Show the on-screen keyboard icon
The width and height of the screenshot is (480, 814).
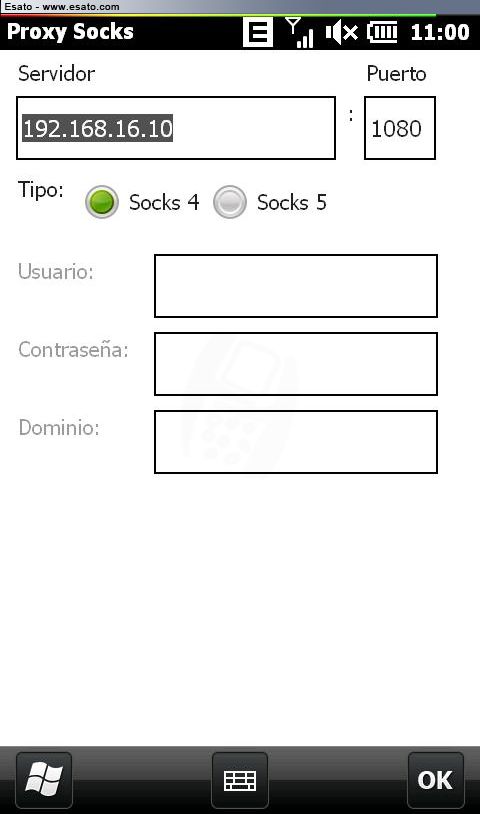point(240,780)
